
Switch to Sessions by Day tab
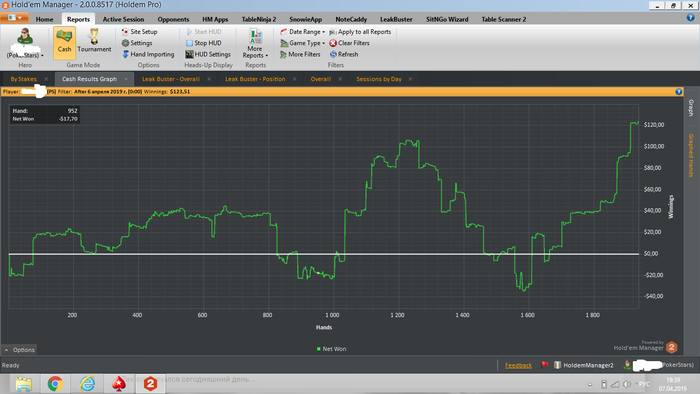(379, 79)
